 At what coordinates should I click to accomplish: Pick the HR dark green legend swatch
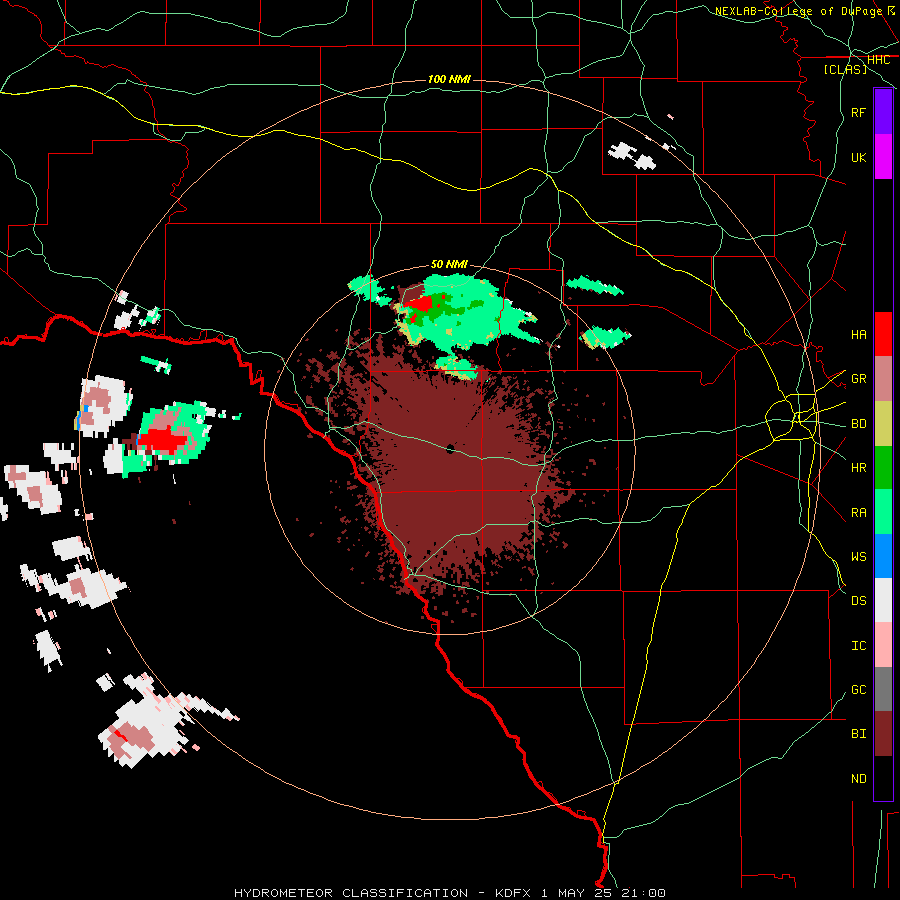(883, 468)
